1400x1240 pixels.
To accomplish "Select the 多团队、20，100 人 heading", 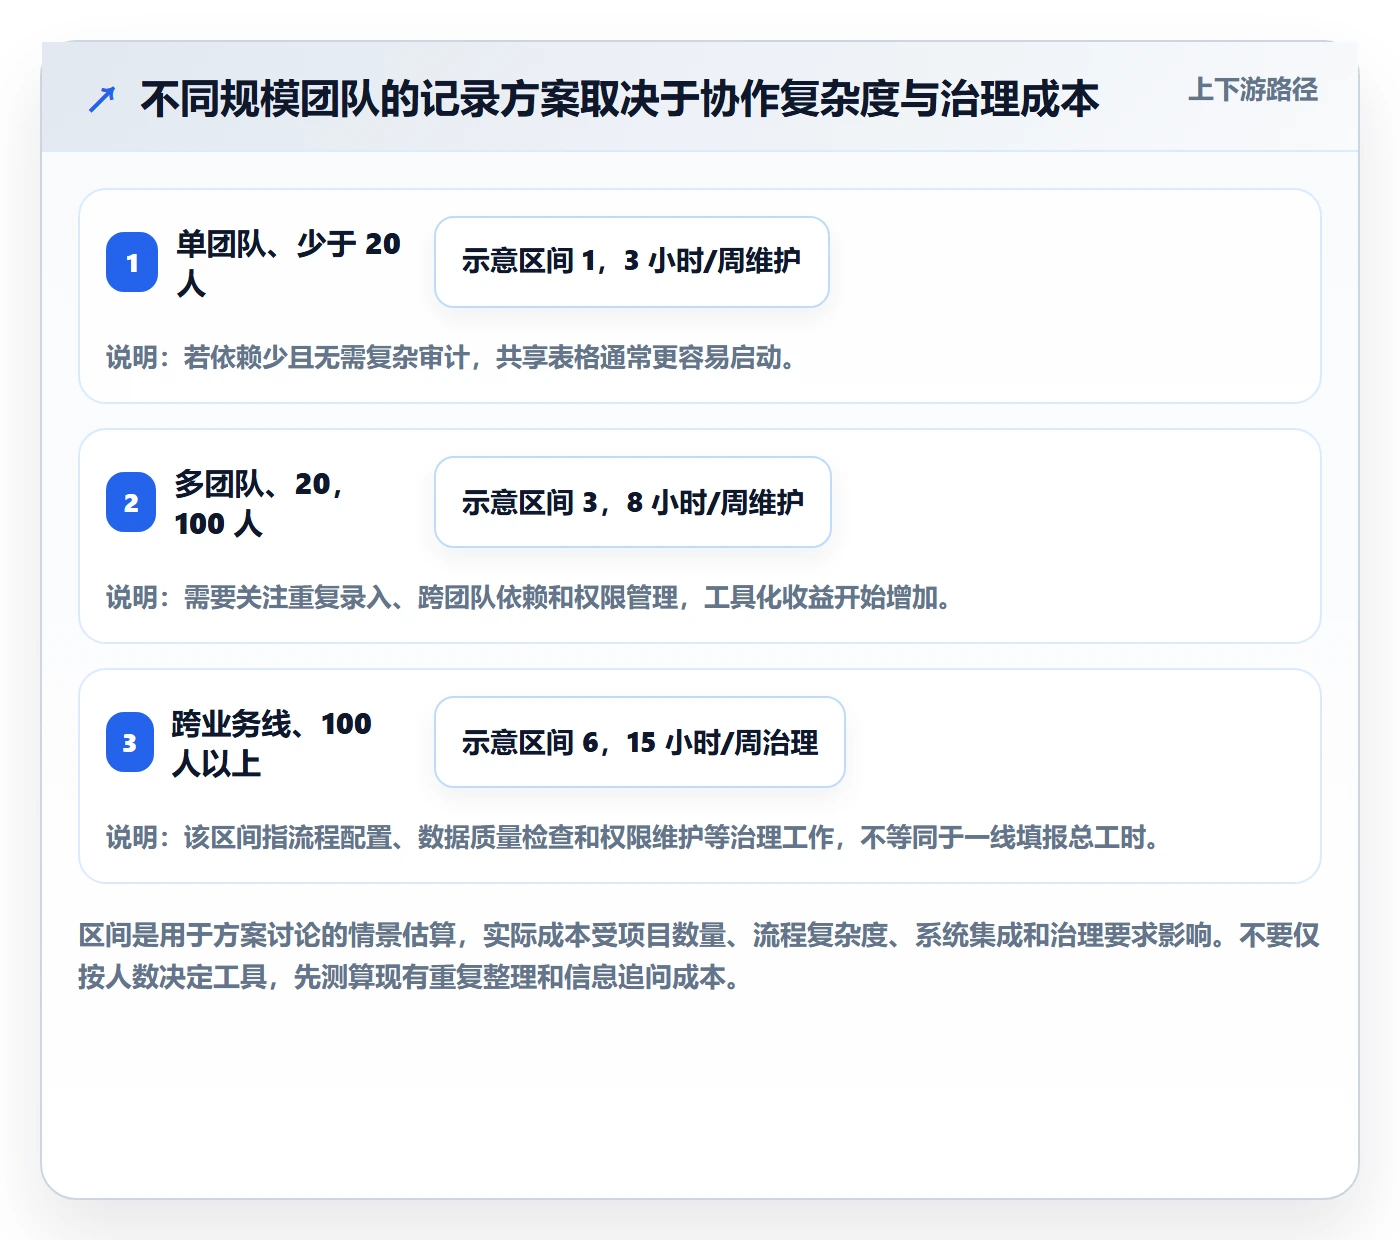I will 259,503.
